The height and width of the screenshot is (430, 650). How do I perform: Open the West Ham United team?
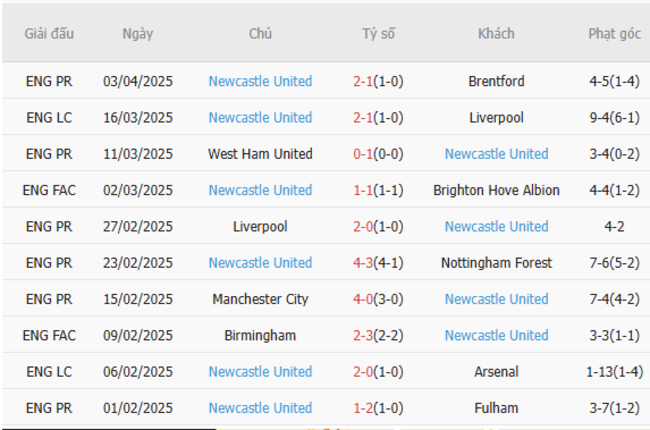pyautogui.click(x=260, y=154)
